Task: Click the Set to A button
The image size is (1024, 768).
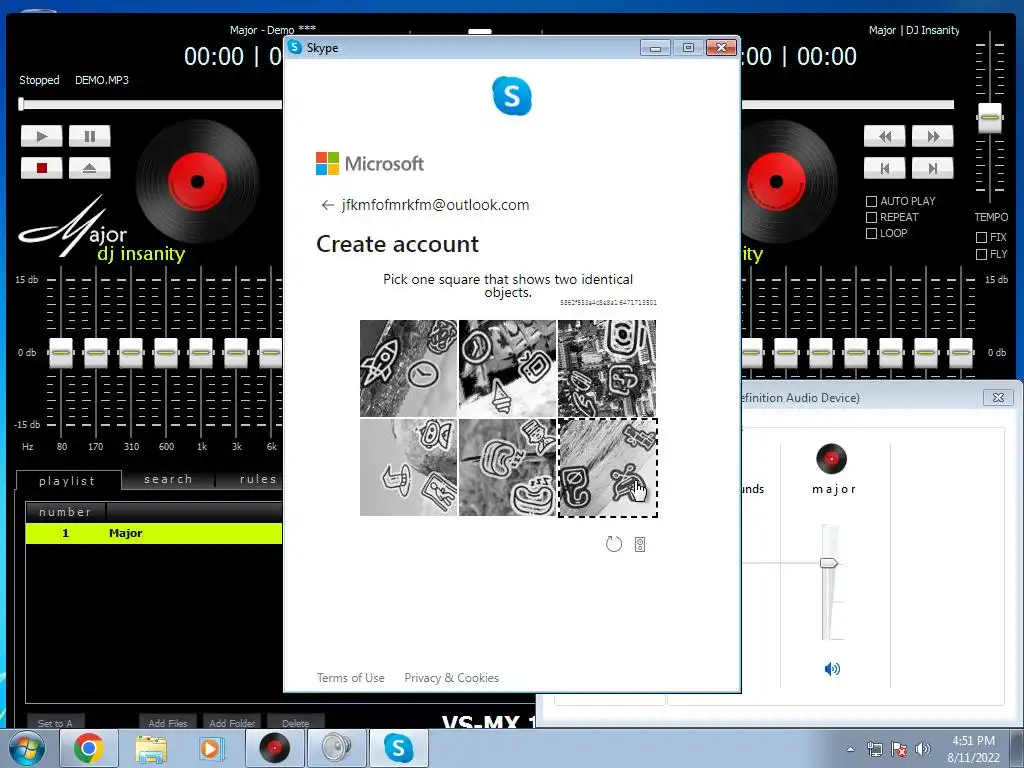Action: [x=55, y=722]
